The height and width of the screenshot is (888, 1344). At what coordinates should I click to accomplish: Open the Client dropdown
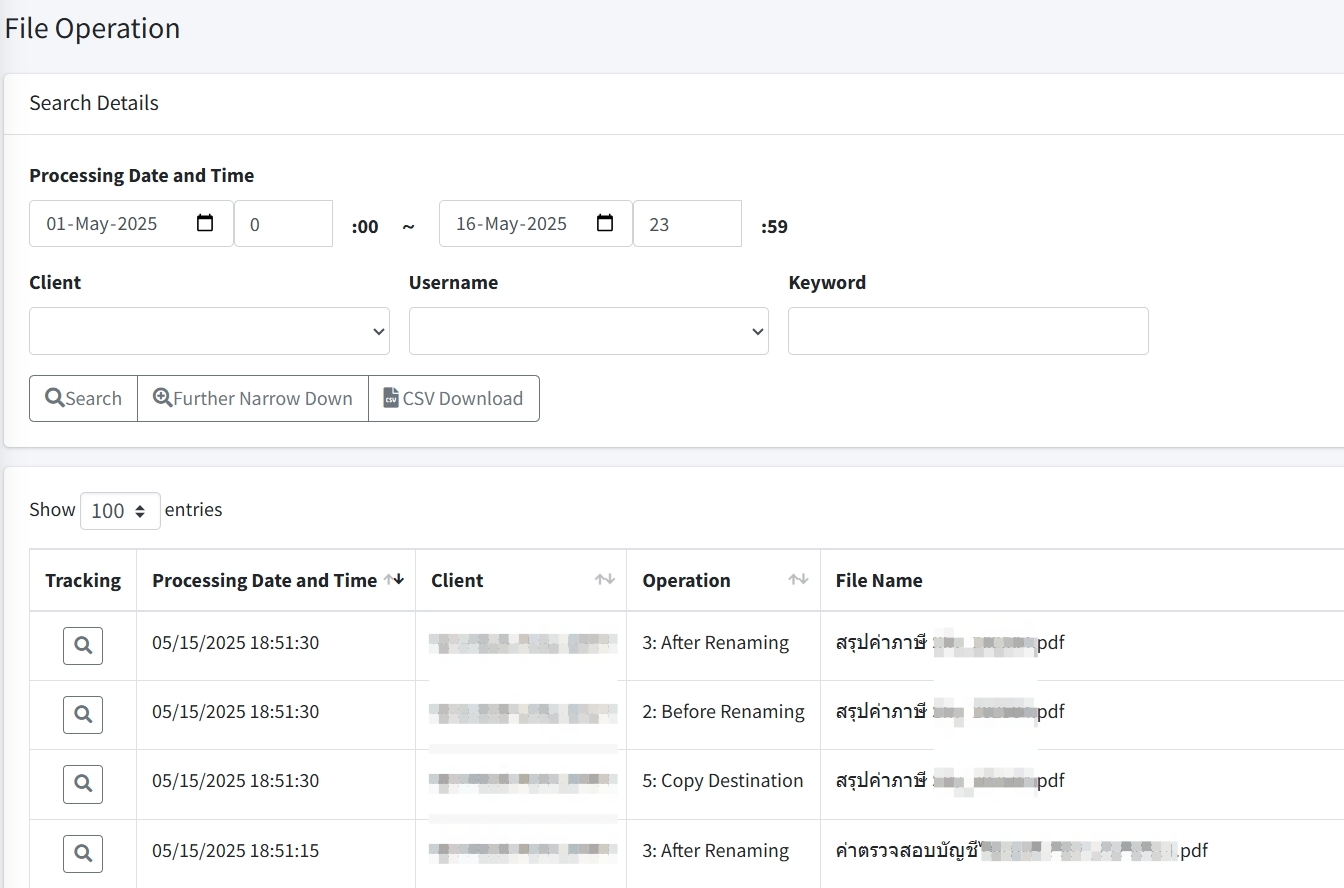click(x=208, y=331)
